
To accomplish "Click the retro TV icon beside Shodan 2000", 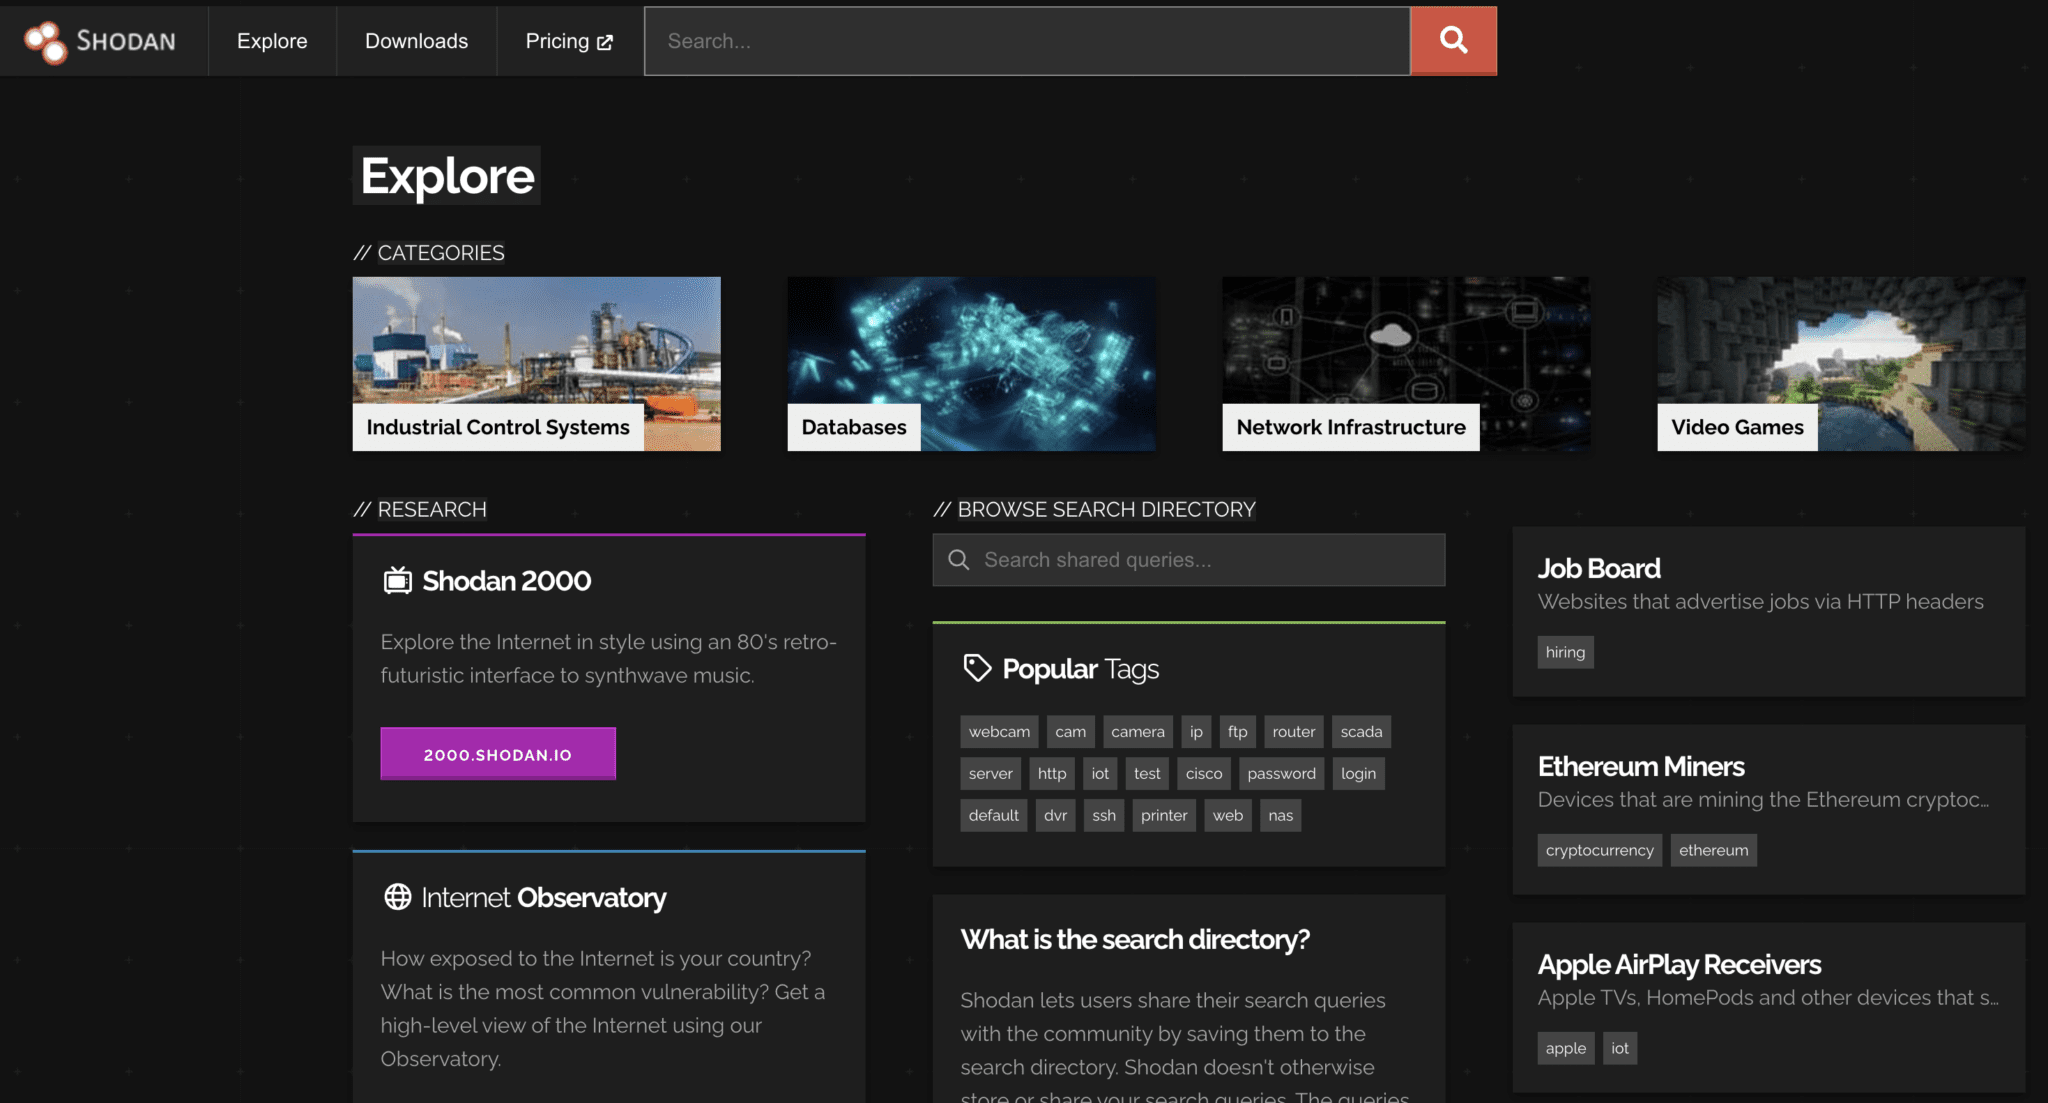I will pyautogui.click(x=399, y=580).
